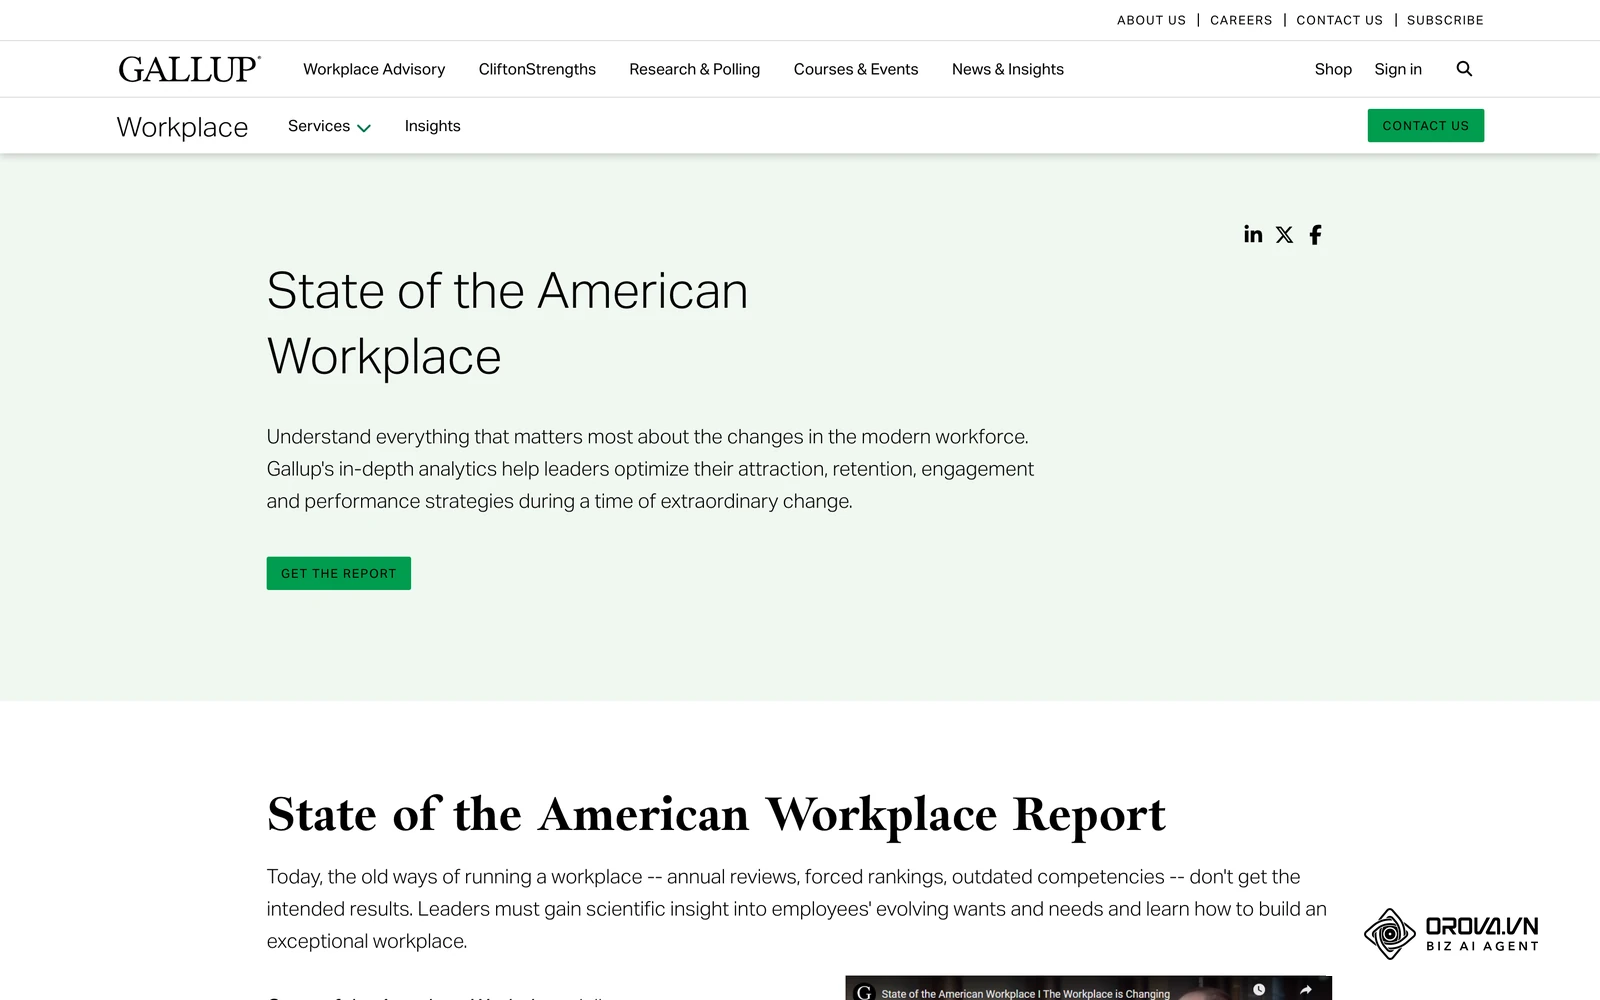The height and width of the screenshot is (1000, 1600).
Task: Open the About Us link
Action: pyautogui.click(x=1151, y=20)
